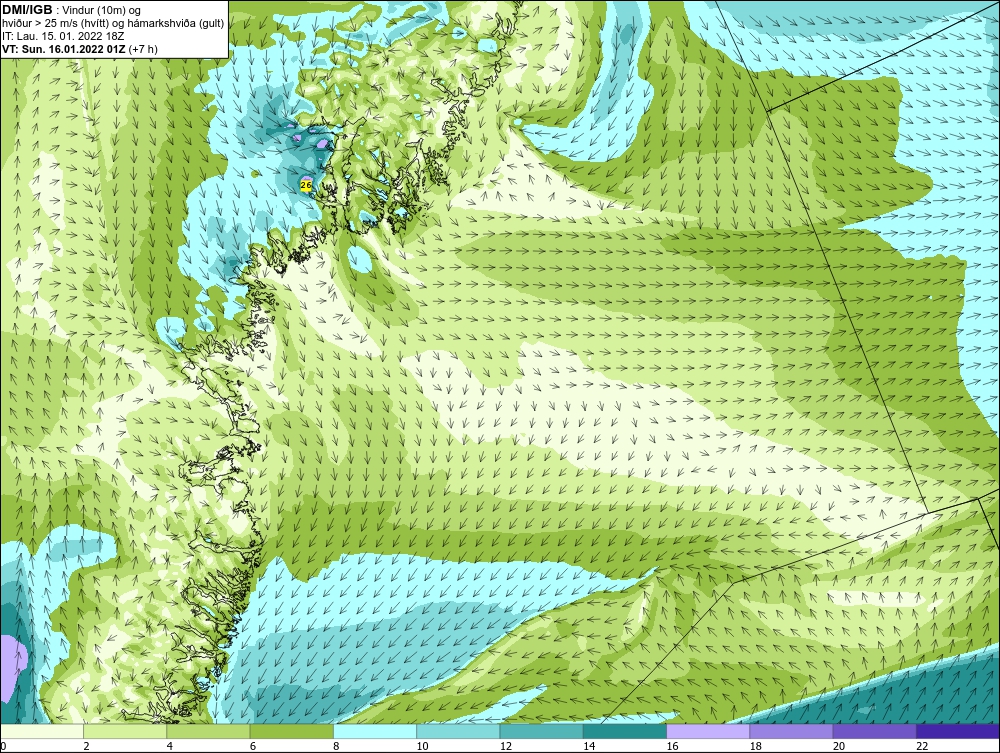Click the 16–18 m/s light purple legend swatch
Viewport: 1000px width, 753px height.
(x=708, y=731)
